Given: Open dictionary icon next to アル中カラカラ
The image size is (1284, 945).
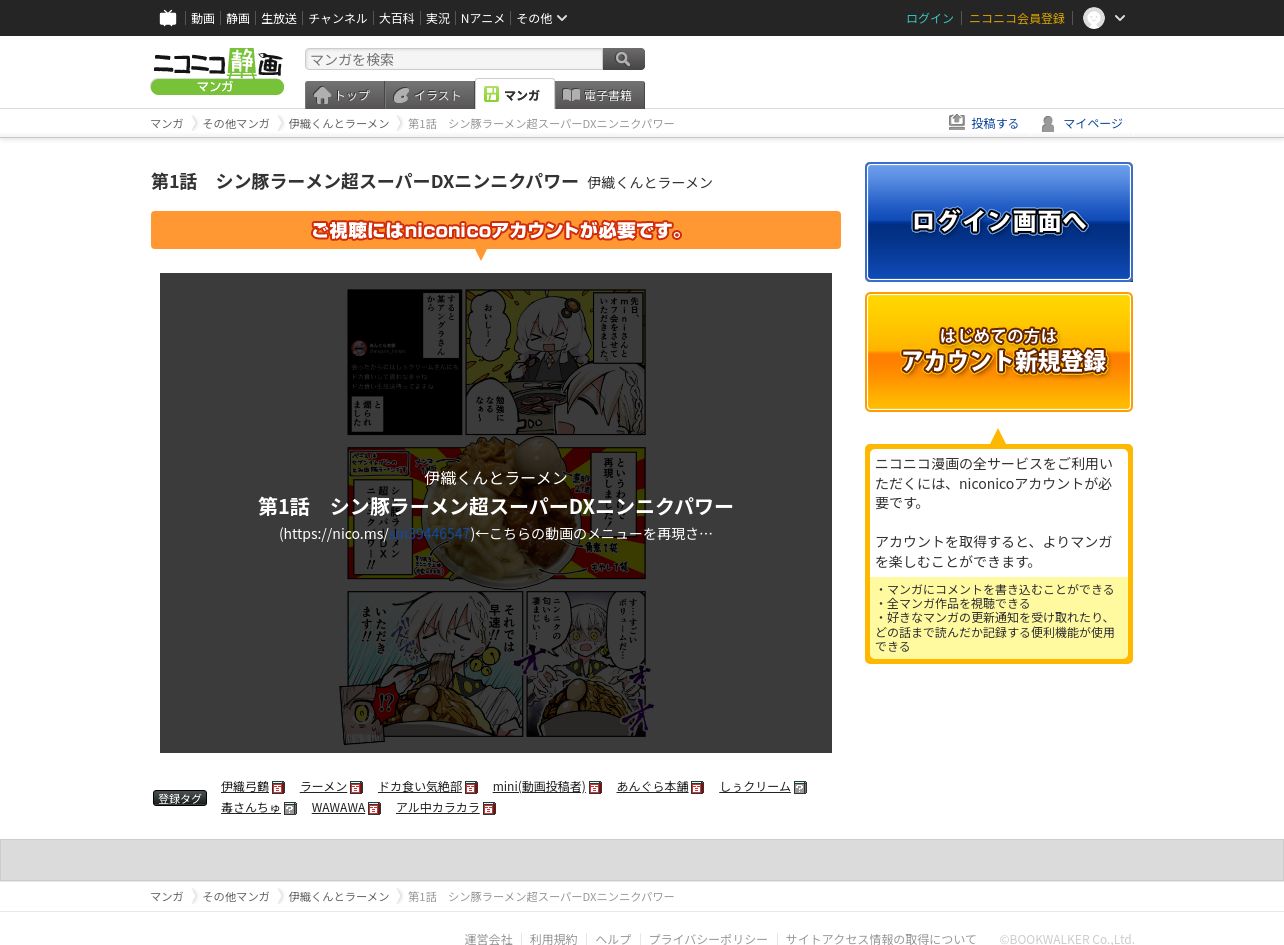Looking at the screenshot, I should [x=489, y=808].
